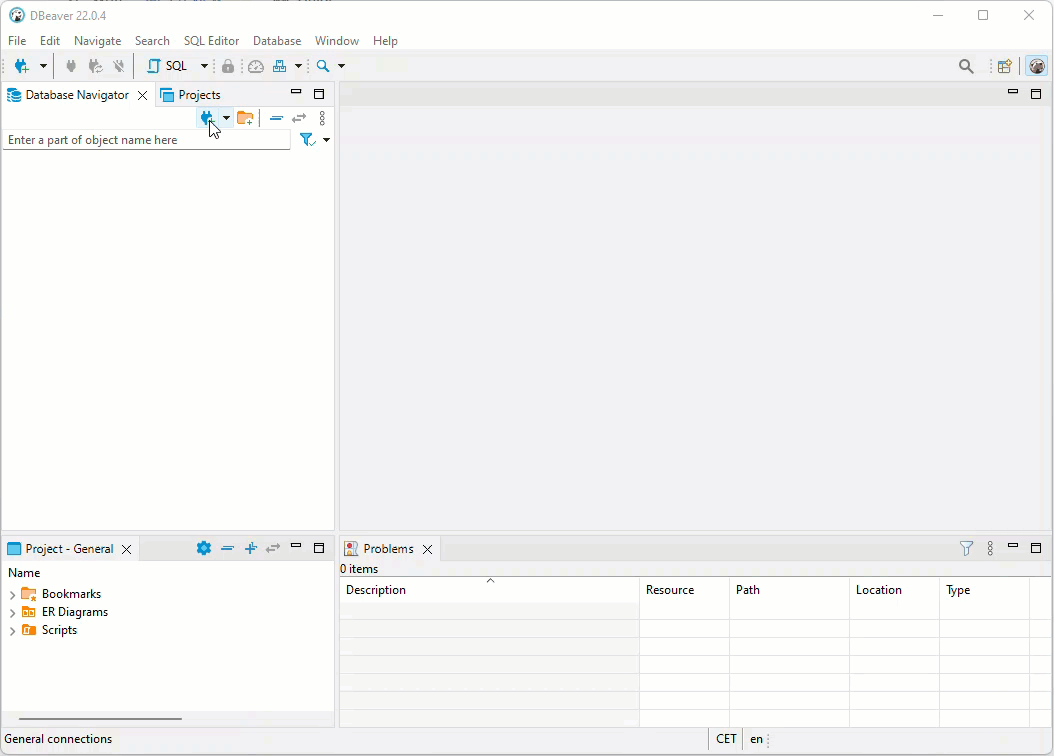Open the Problems view menu three dots
Screen dimensions: 1054x756
(990, 548)
